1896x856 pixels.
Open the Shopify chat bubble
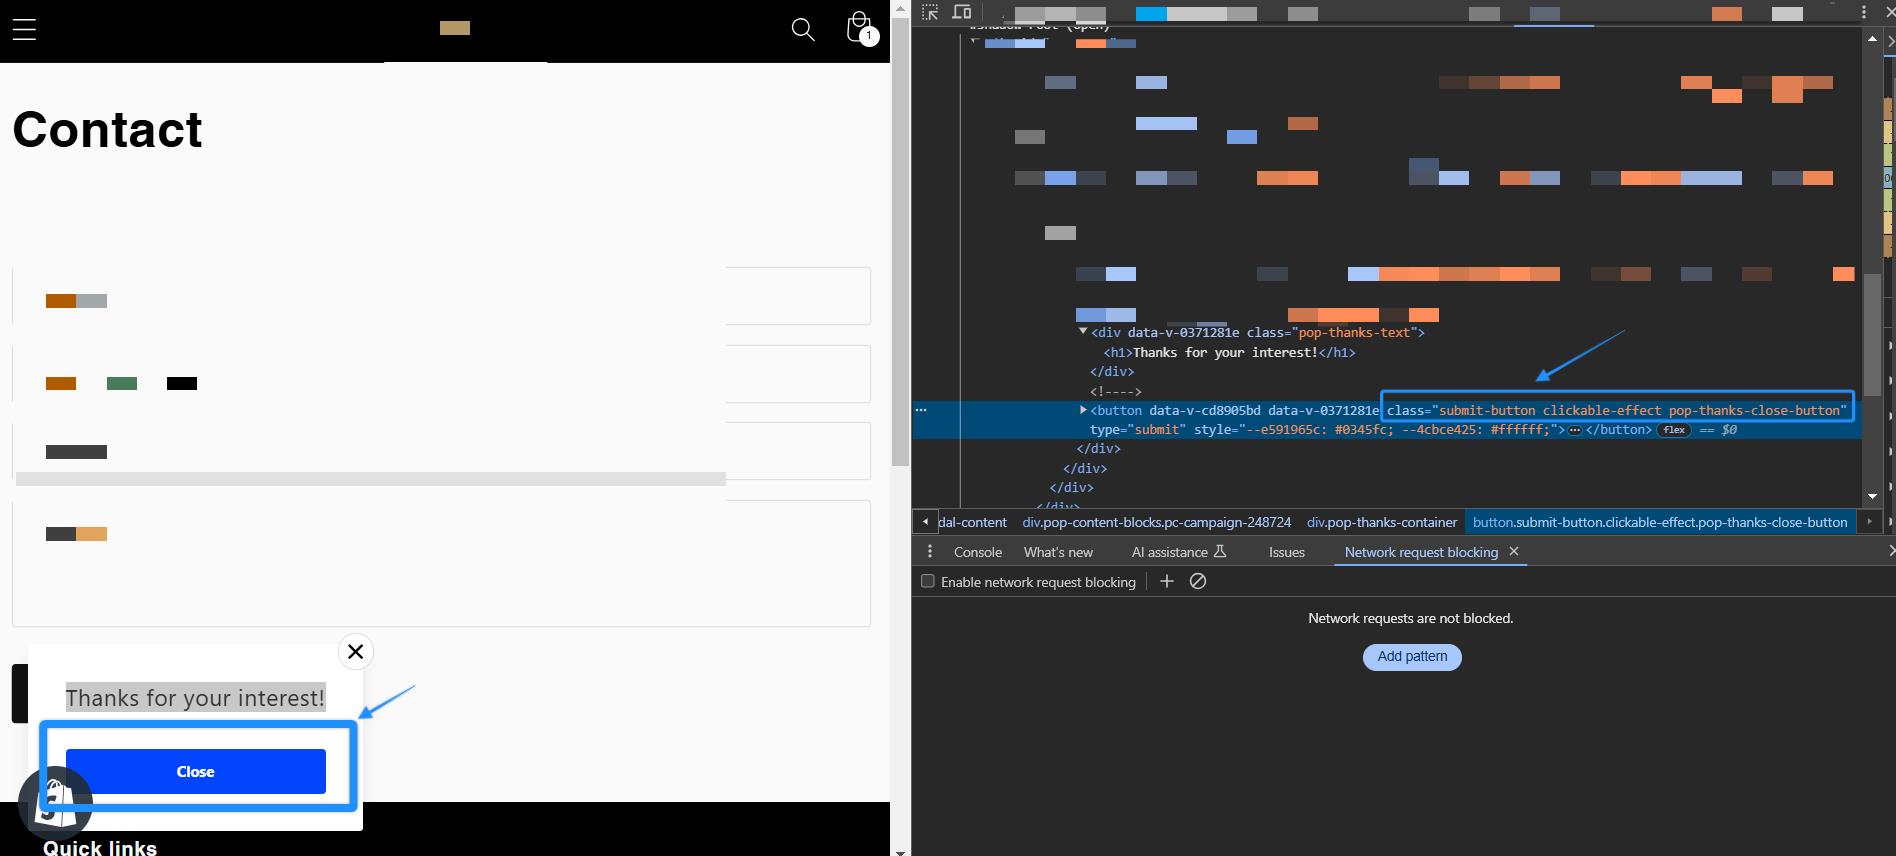(x=55, y=803)
